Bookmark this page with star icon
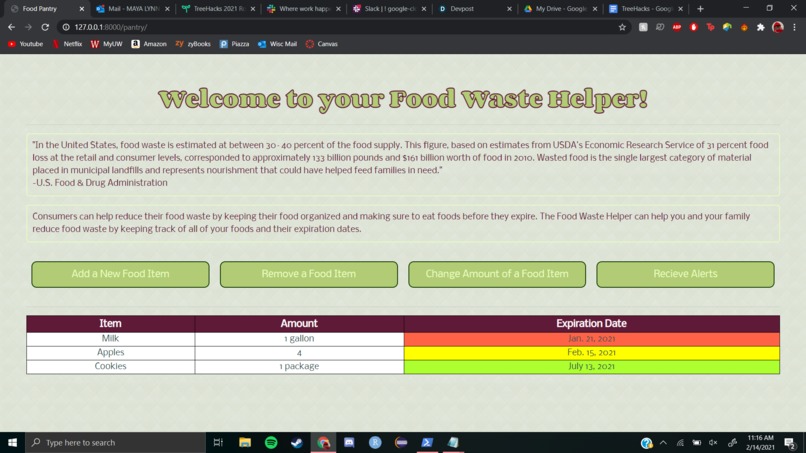This screenshot has width=806, height=453. pyautogui.click(x=622, y=27)
